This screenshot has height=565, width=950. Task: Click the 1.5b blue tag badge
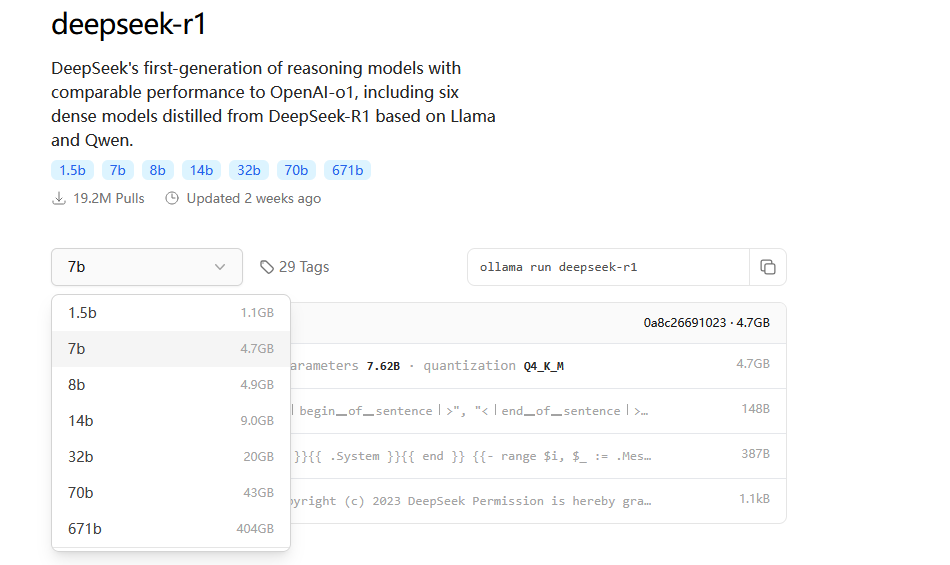72,170
